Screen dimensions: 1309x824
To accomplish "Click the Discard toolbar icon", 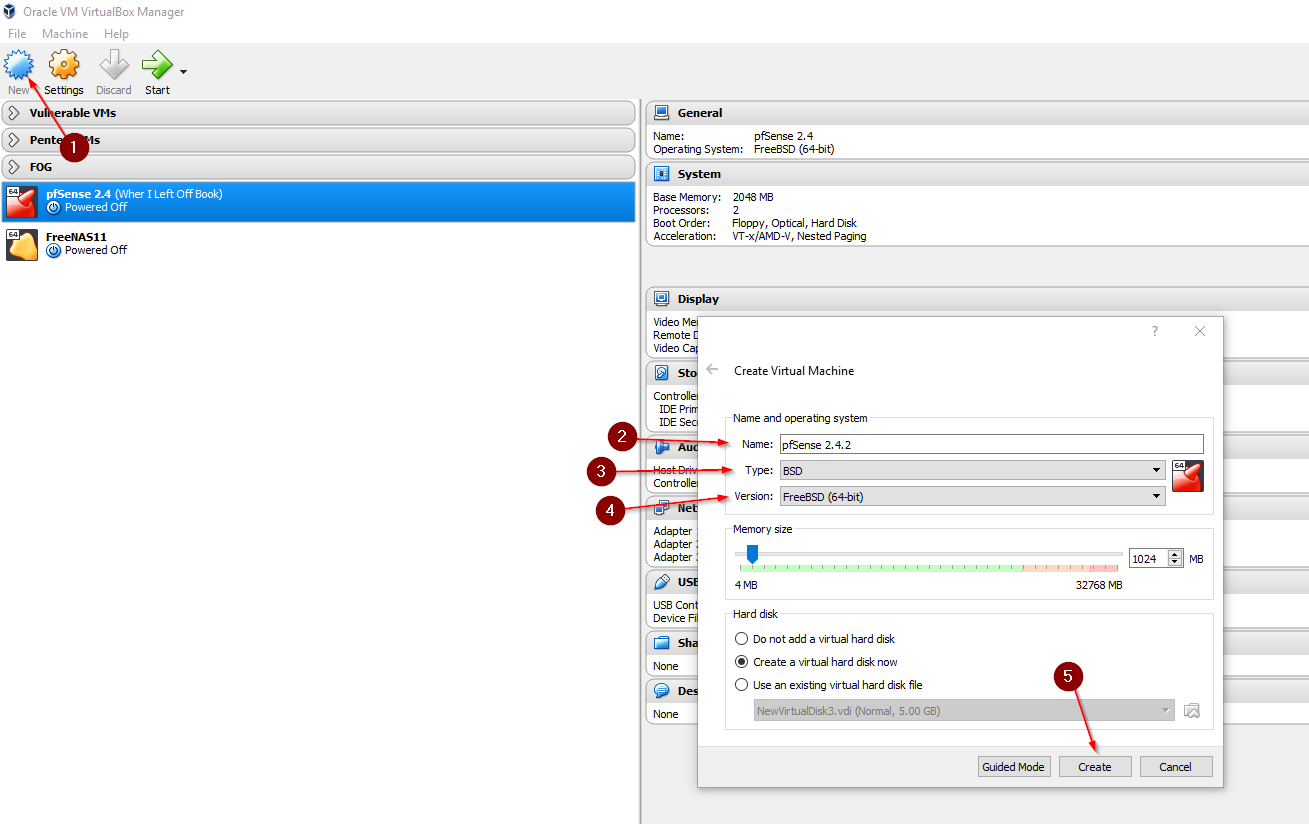I will (114, 66).
